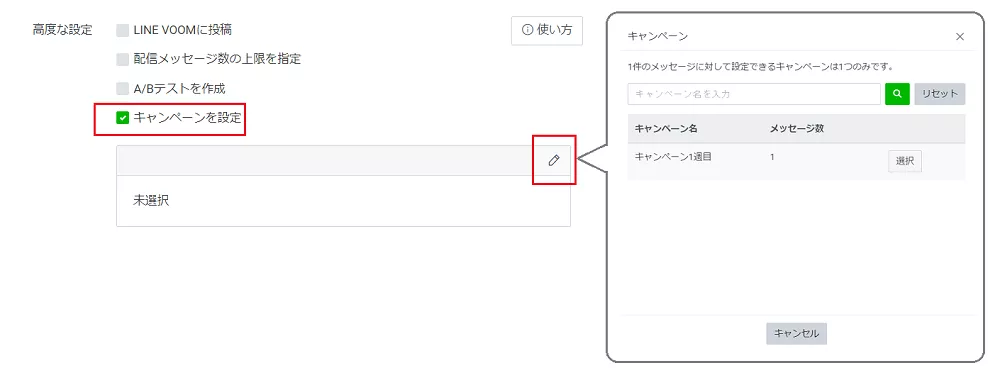This screenshot has height=385, width=1000.
Task: Focus the キャンペーン名を入力 search field
Action: pyautogui.click(x=754, y=94)
